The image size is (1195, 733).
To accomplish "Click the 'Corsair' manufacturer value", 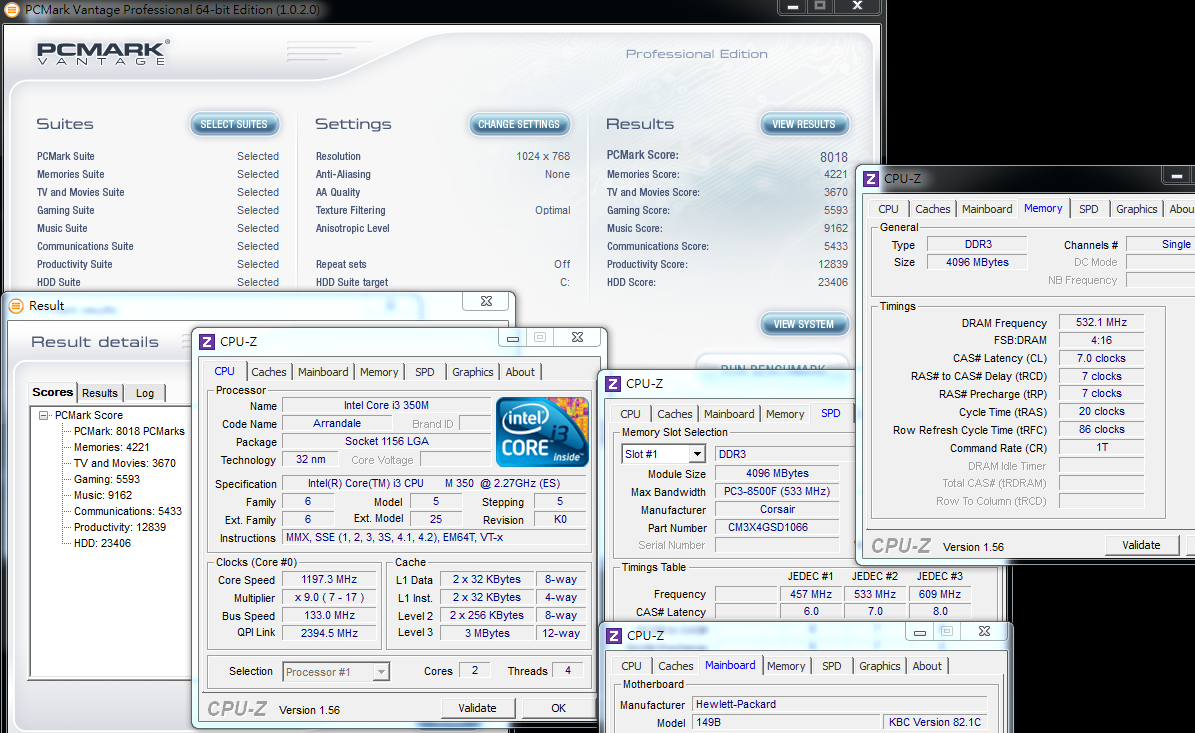I will [x=777, y=510].
